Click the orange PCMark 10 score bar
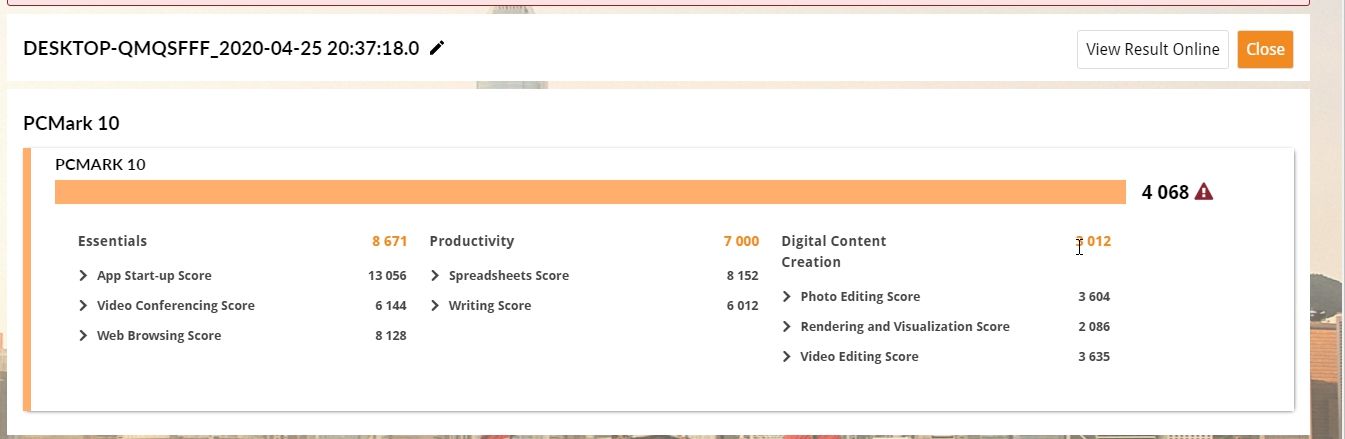Viewport: 1345px width, 439px height. 590,192
